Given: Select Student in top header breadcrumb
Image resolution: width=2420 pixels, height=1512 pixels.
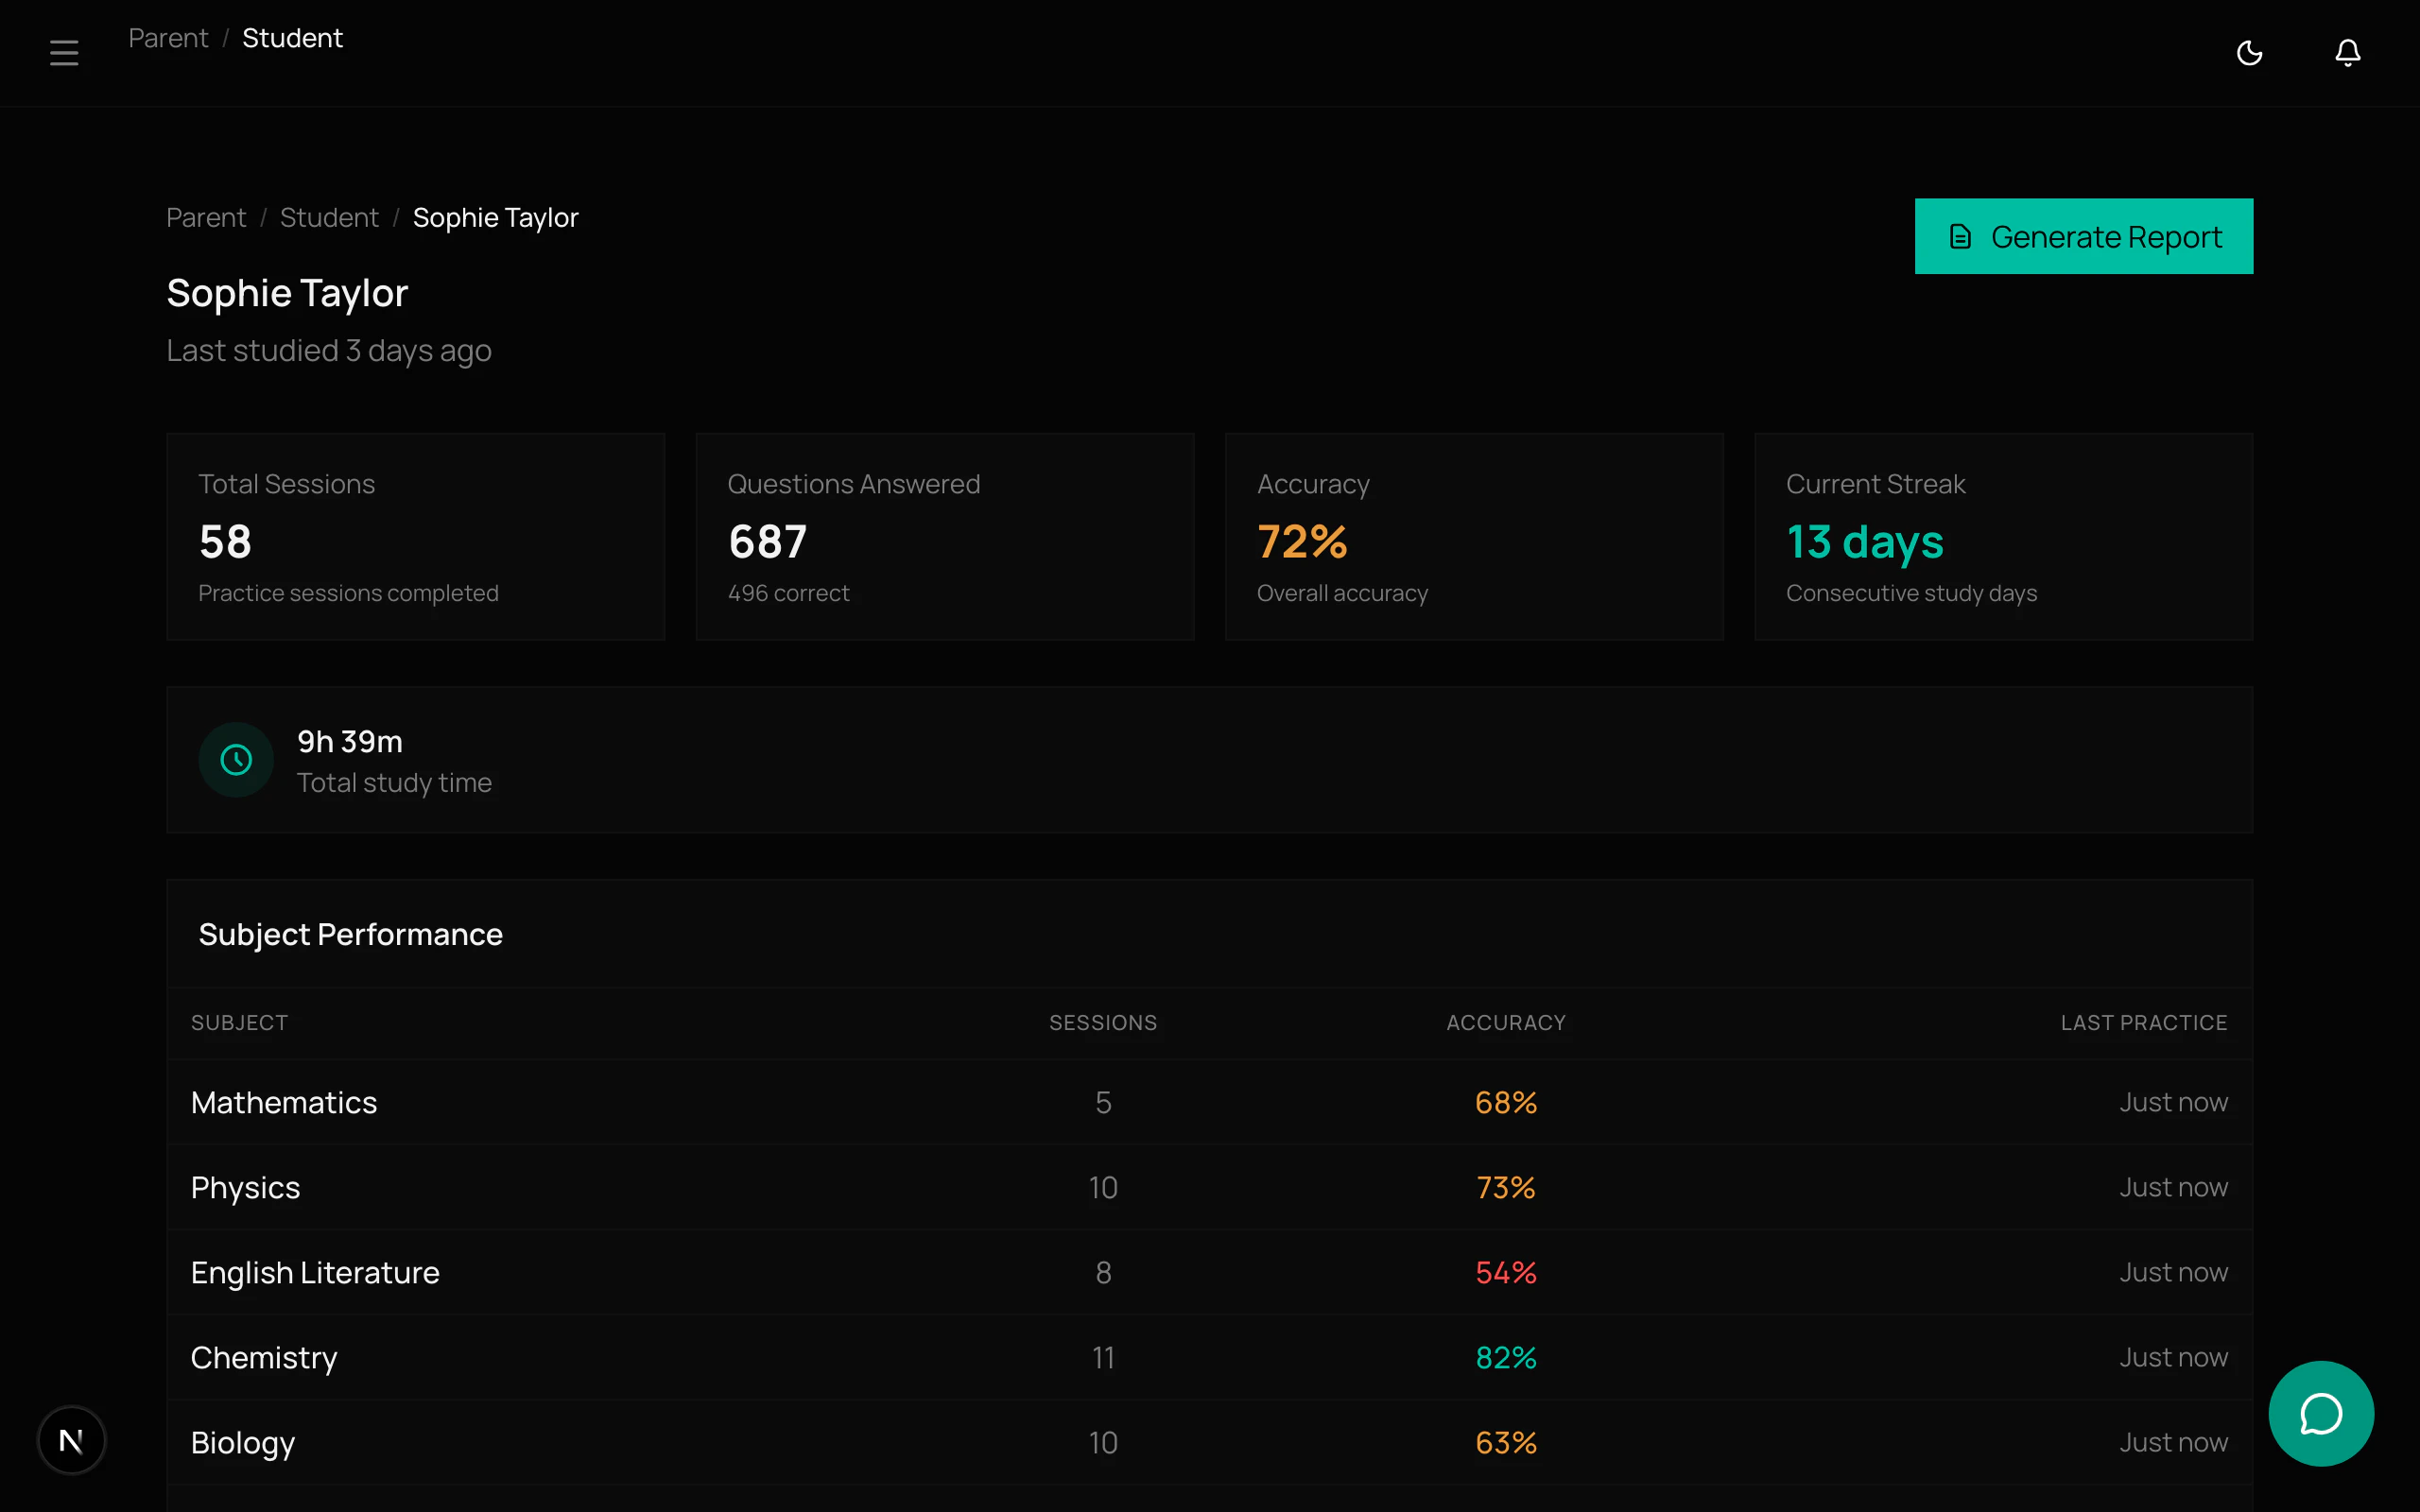Looking at the screenshot, I should [292, 38].
